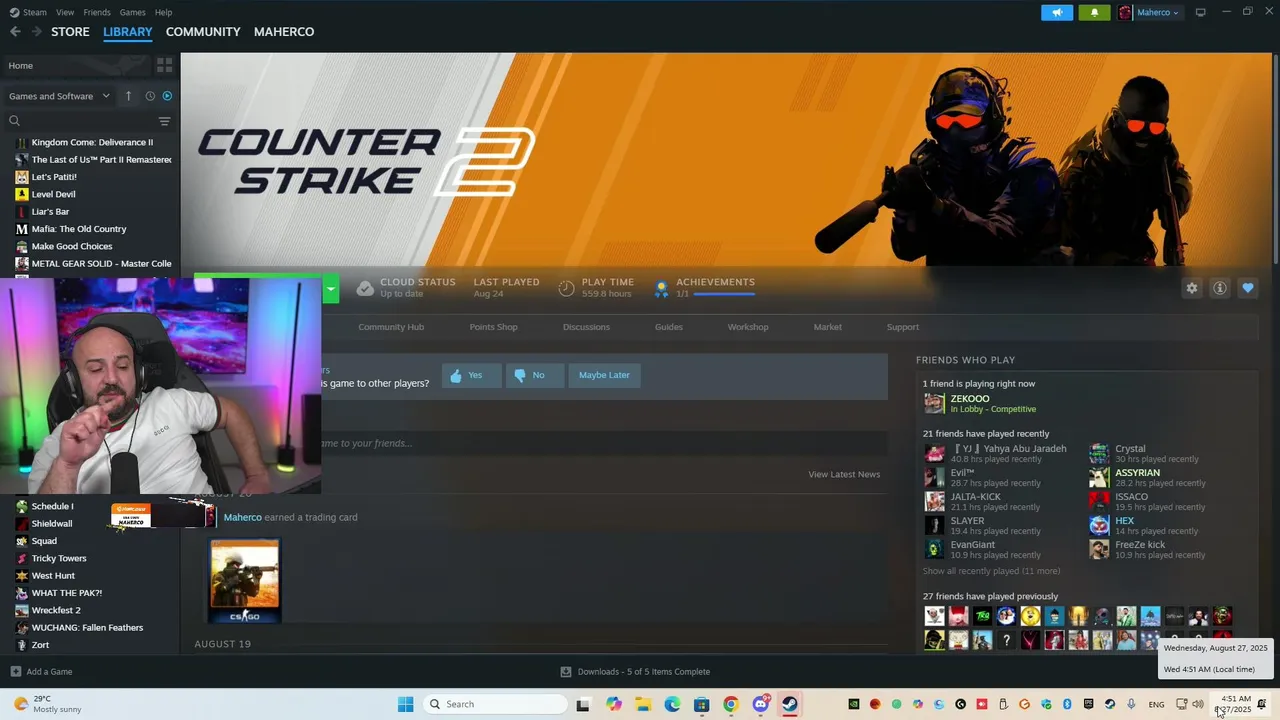Image resolution: width=1280 pixels, height=720 pixels.
Task: Open the green notifications bell
Action: (x=1094, y=12)
